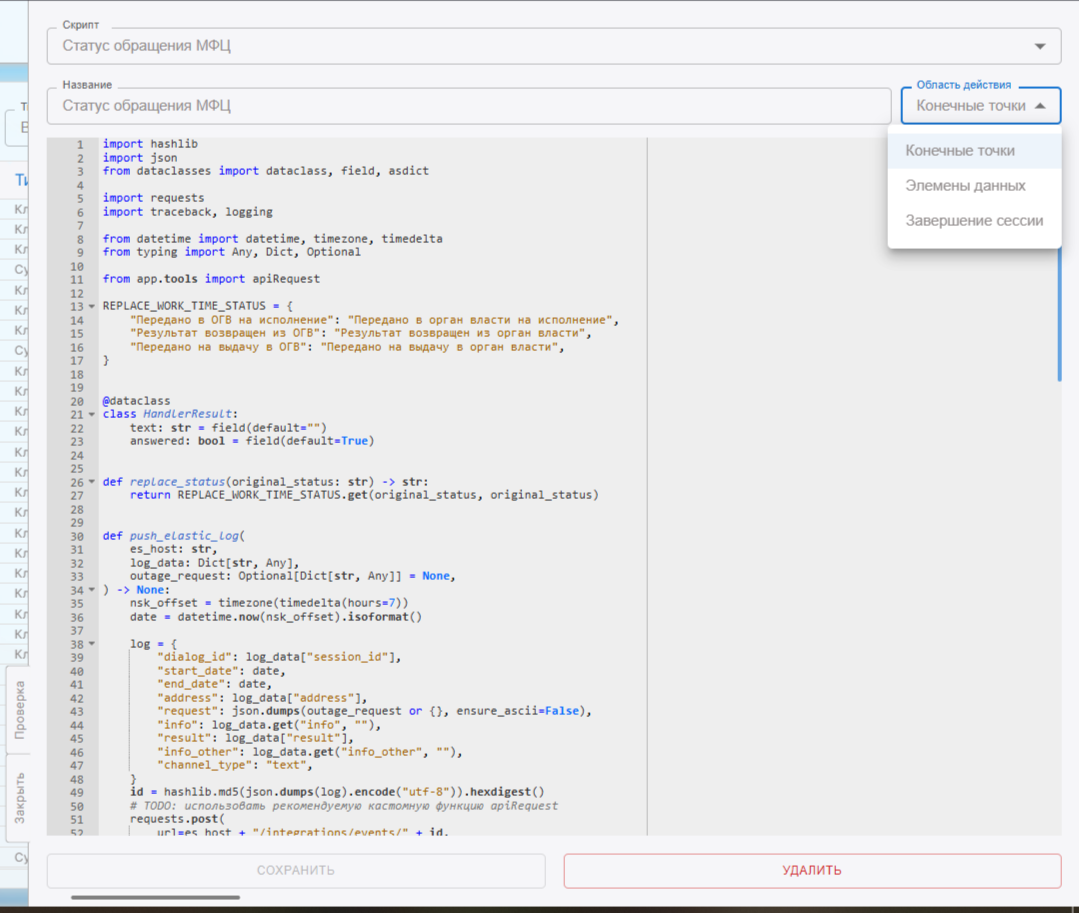Pick the Завершение сессии option
The height and width of the screenshot is (913, 1079).
click(x=973, y=220)
